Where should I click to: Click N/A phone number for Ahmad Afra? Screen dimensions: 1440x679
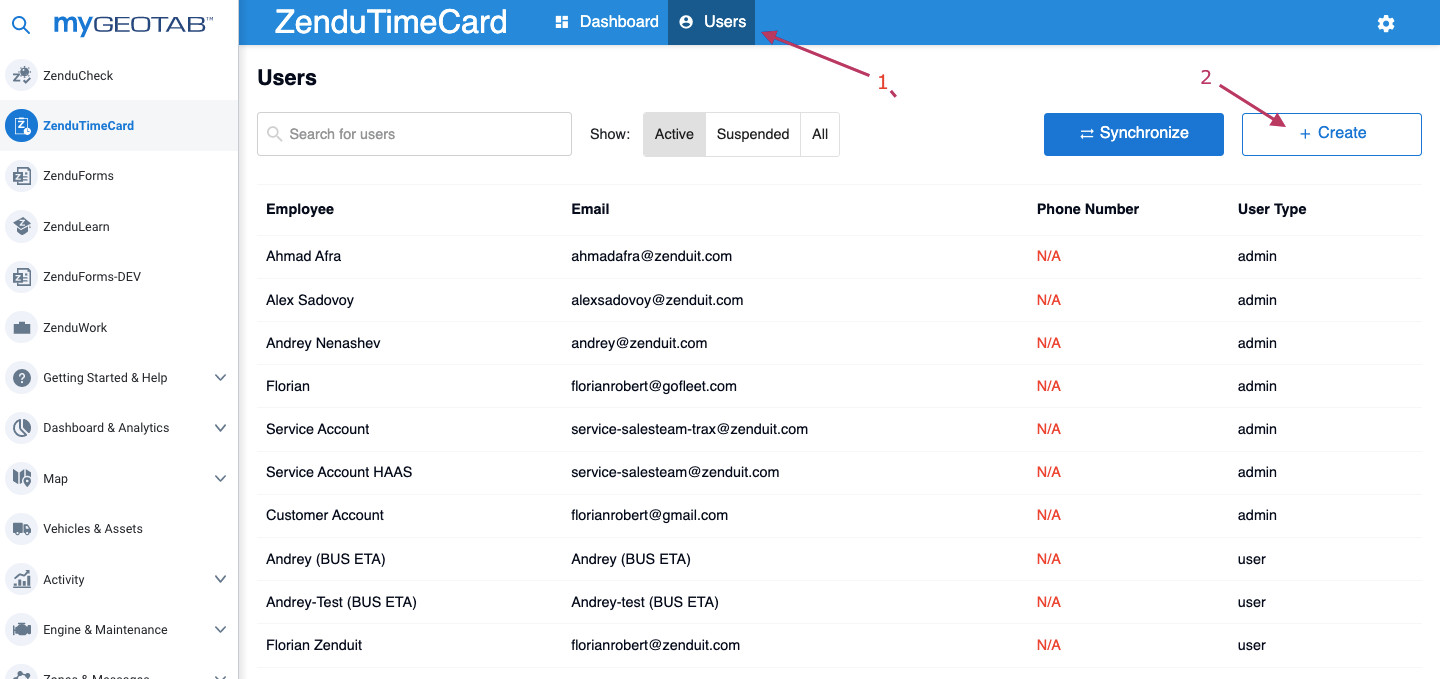tap(1049, 256)
